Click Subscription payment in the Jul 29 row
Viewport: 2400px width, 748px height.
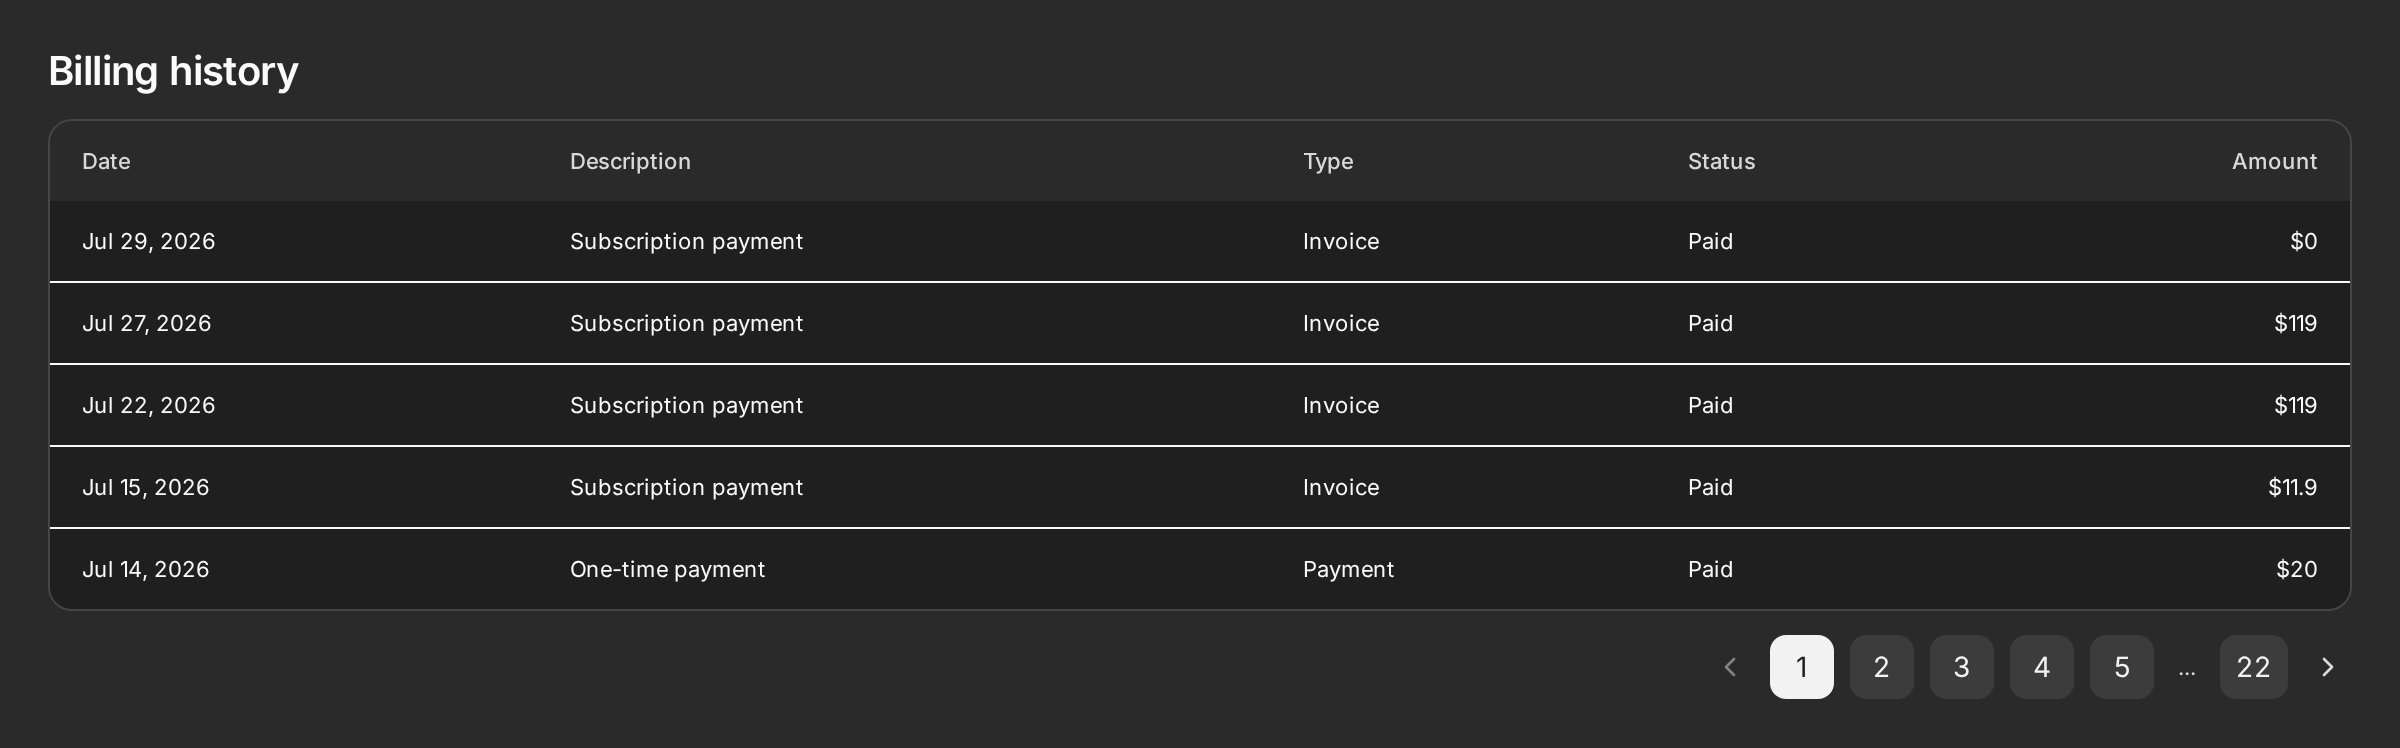click(686, 242)
